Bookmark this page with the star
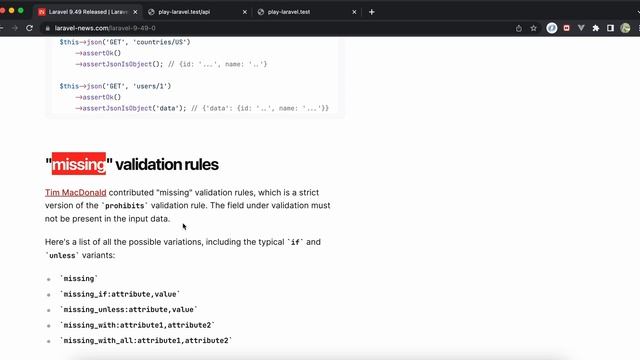The width and height of the screenshot is (640, 360). (x=533, y=28)
